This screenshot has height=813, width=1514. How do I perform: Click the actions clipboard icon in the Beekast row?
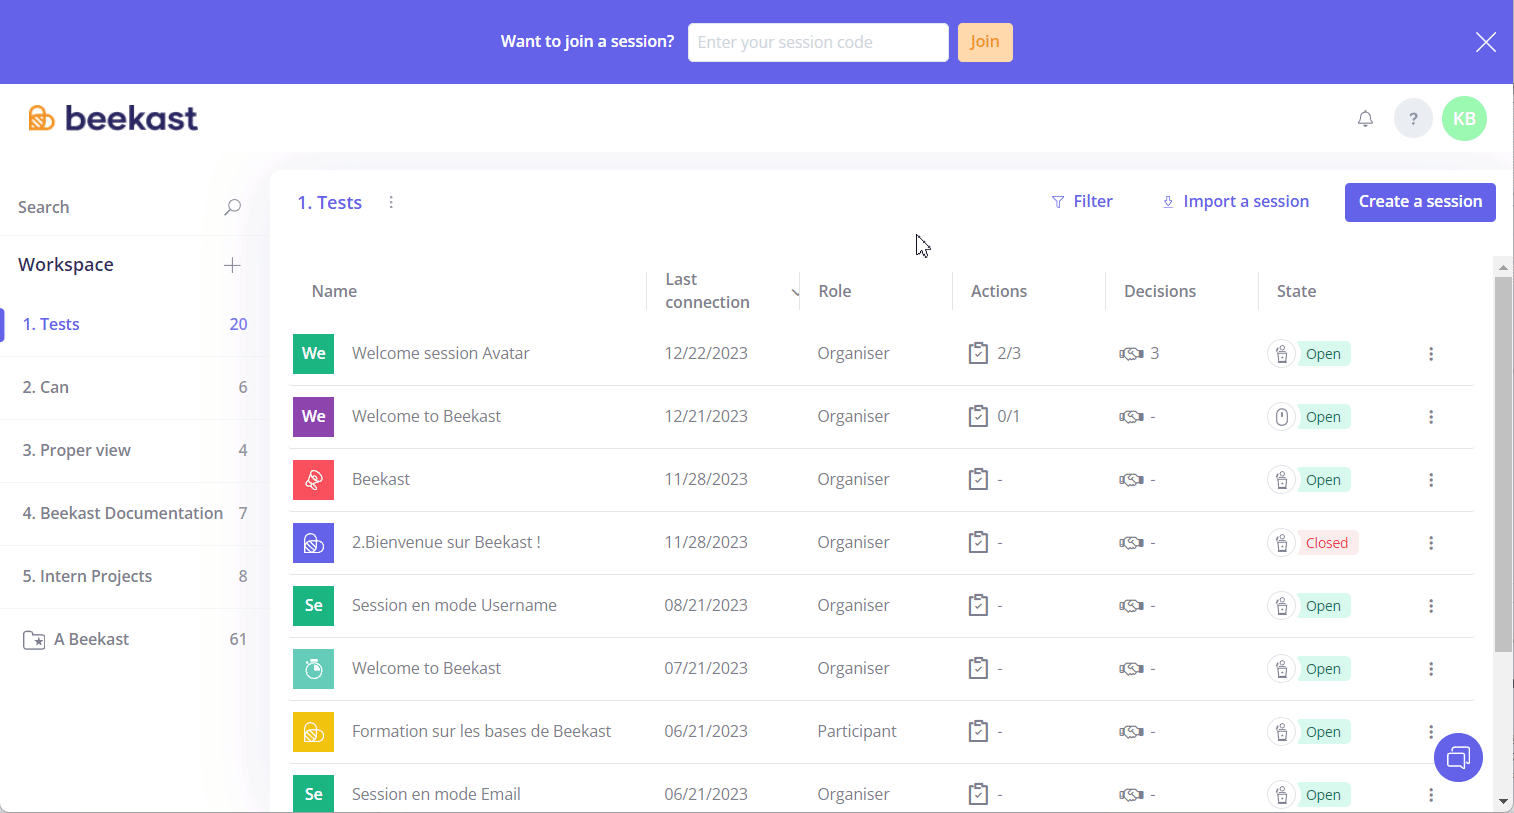click(978, 479)
